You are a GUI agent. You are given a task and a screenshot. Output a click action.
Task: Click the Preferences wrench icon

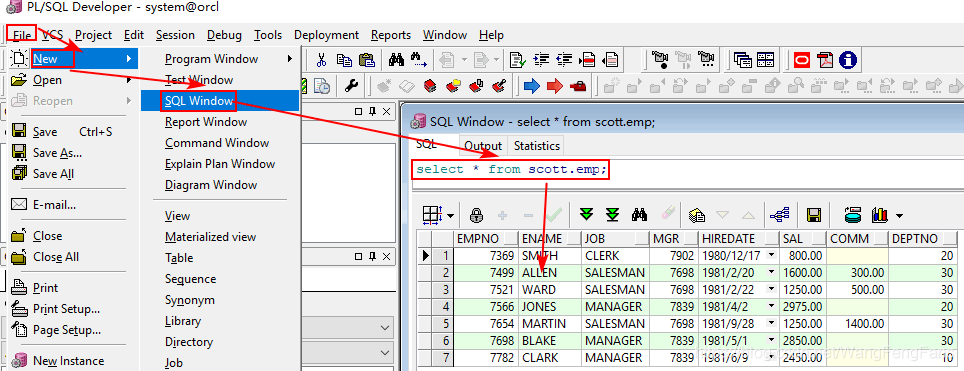(x=351, y=86)
